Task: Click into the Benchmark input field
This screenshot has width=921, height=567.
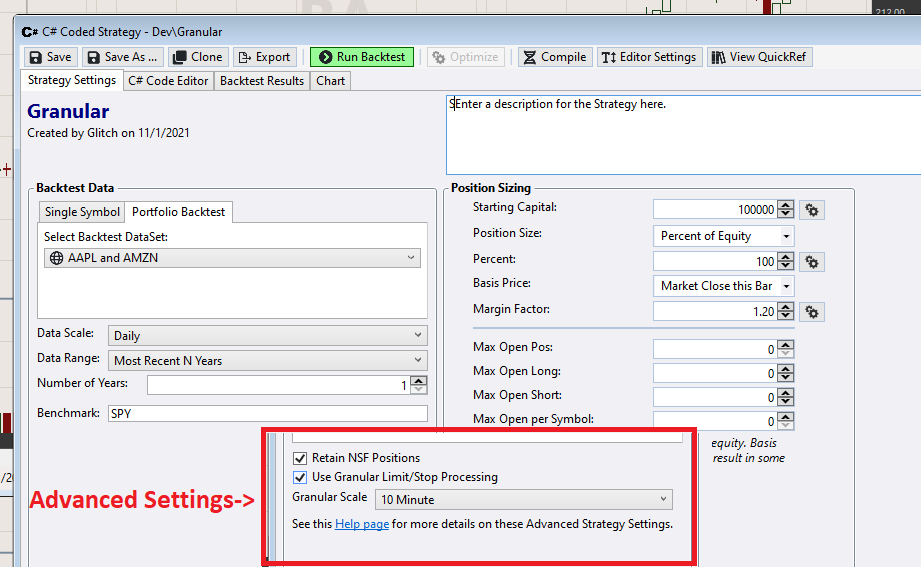Action: tap(267, 414)
